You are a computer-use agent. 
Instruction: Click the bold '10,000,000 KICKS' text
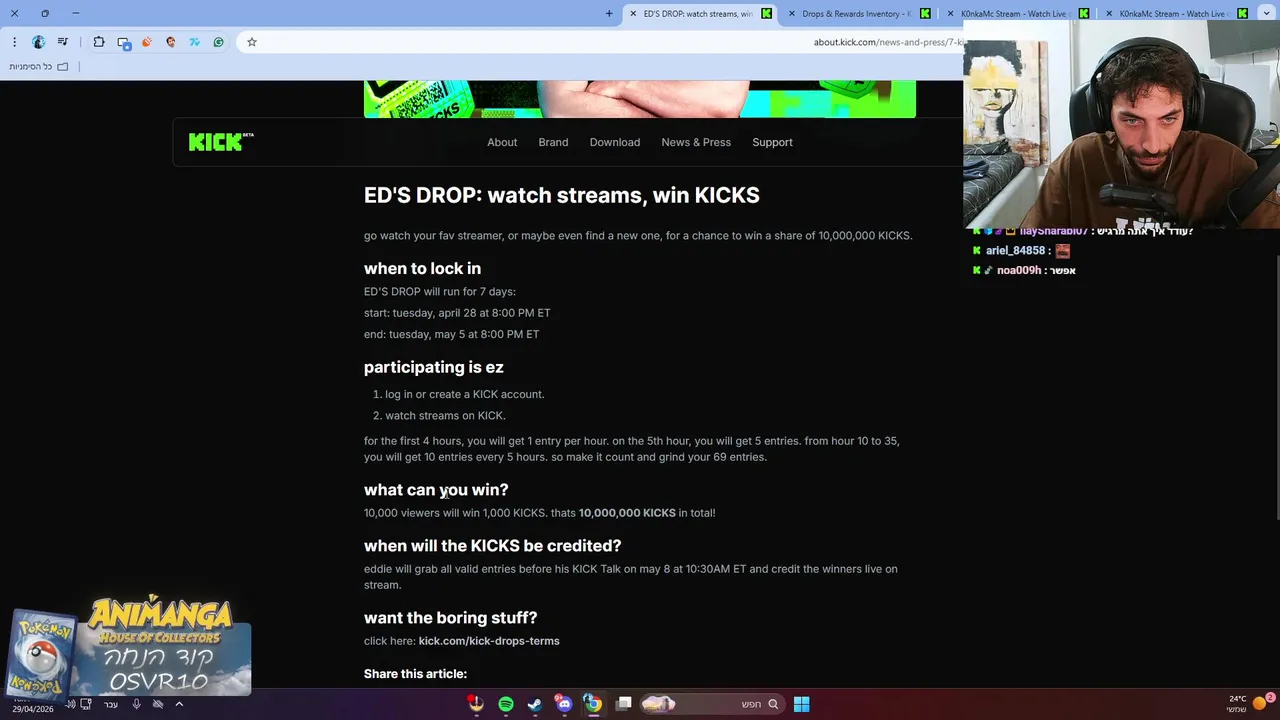(x=627, y=513)
